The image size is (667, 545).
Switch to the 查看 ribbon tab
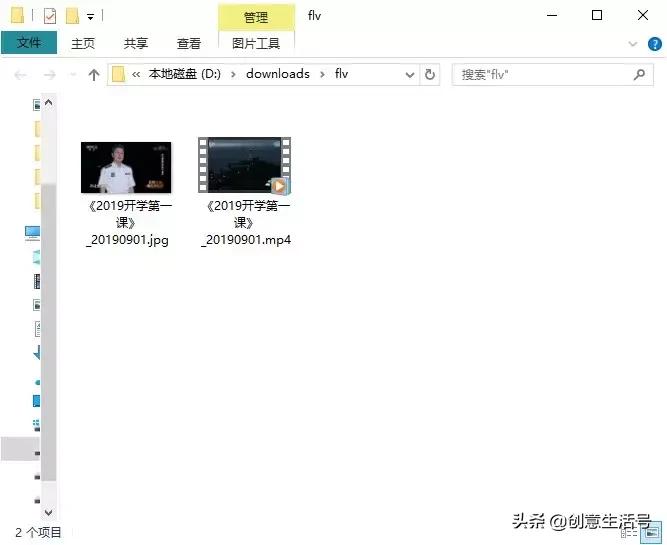[188, 43]
